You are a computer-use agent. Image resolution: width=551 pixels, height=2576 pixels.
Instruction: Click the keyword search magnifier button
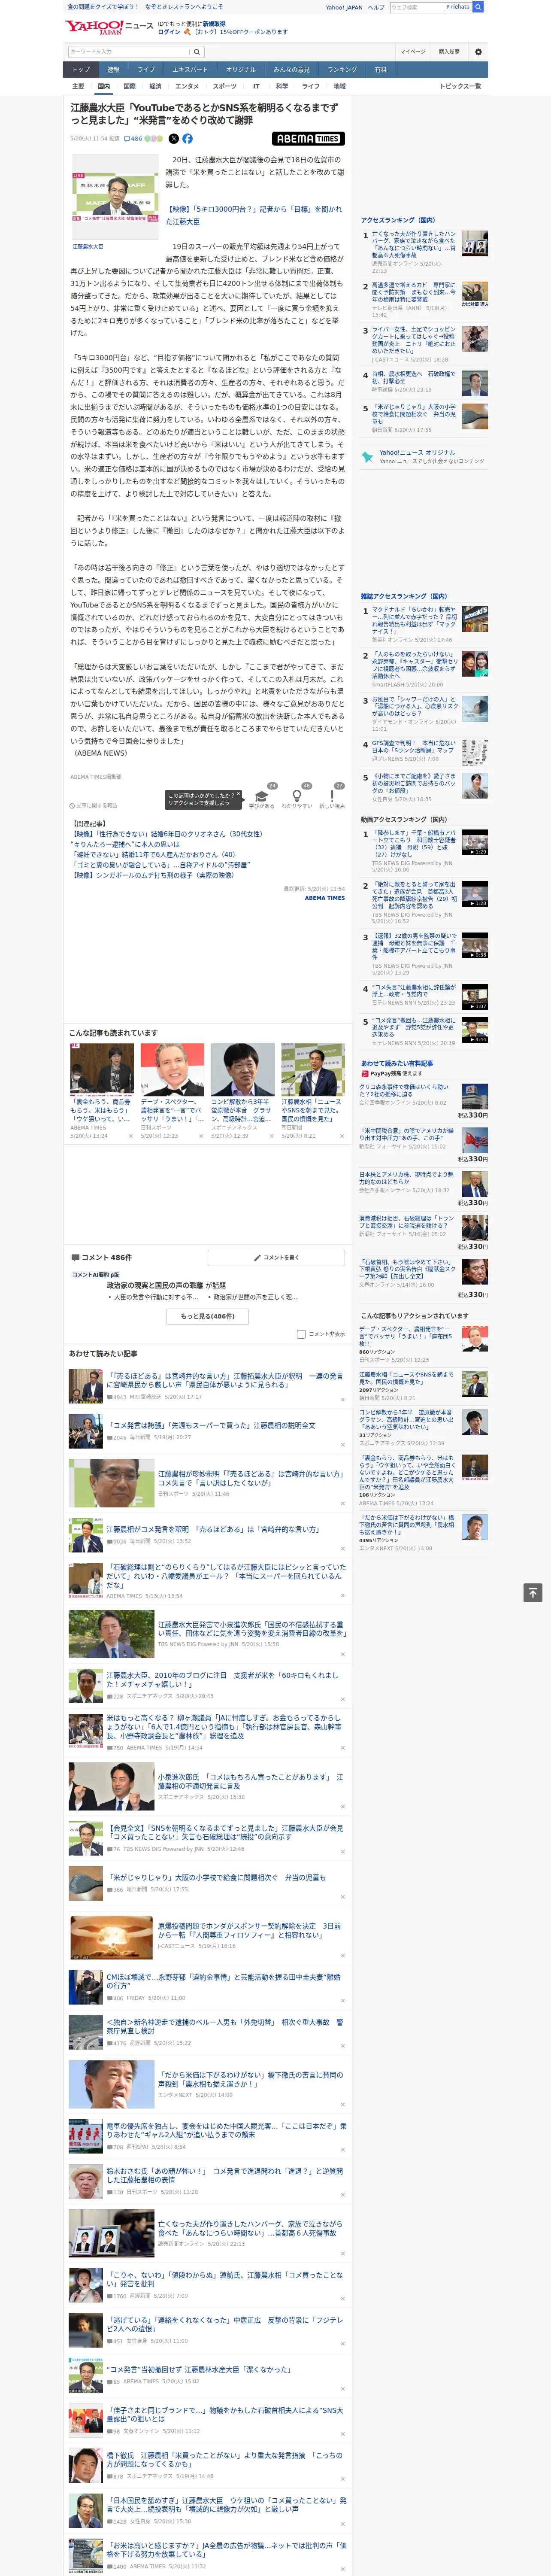coord(197,51)
